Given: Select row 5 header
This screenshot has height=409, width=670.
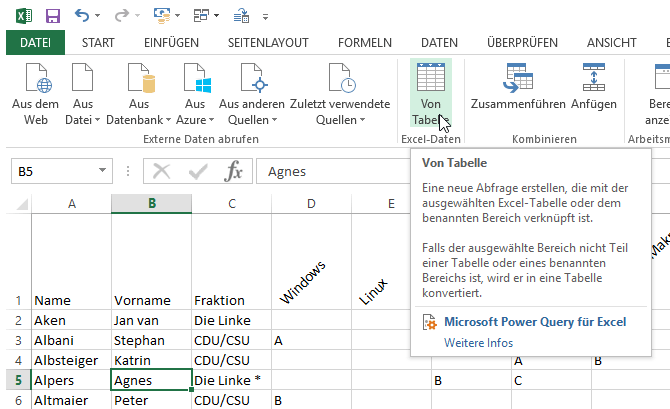Looking at the screenshot, I should point(18,380).
